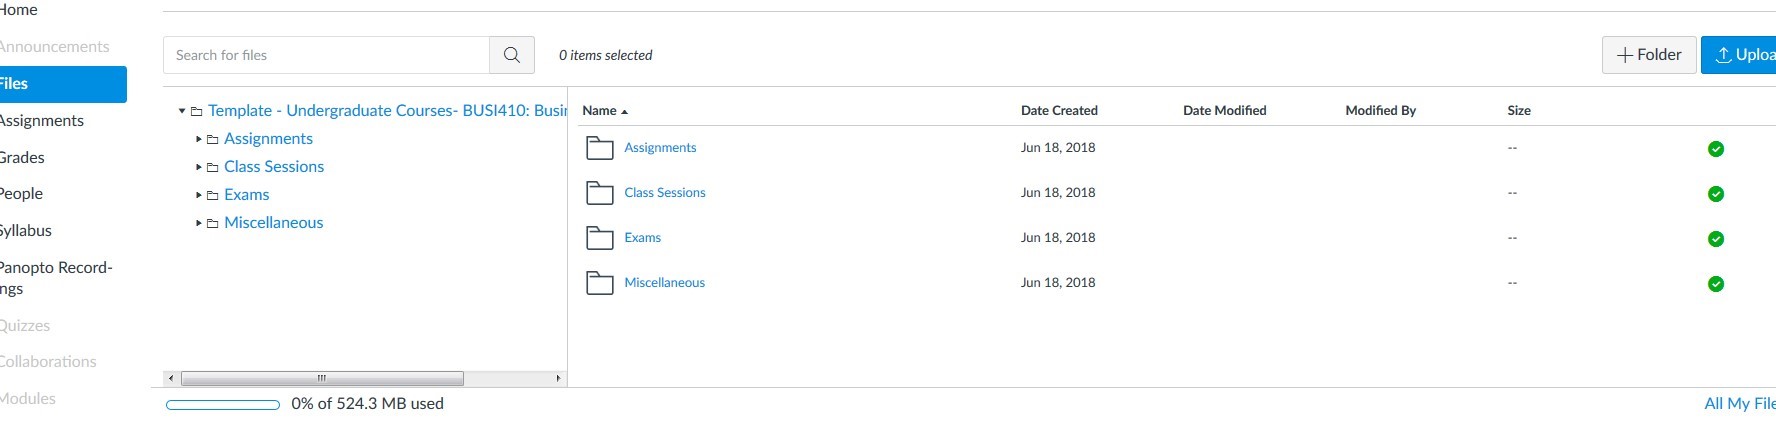Open Grades in course navigation
The height and width of the screenshot is (424, 1776).
pos(22,157)
